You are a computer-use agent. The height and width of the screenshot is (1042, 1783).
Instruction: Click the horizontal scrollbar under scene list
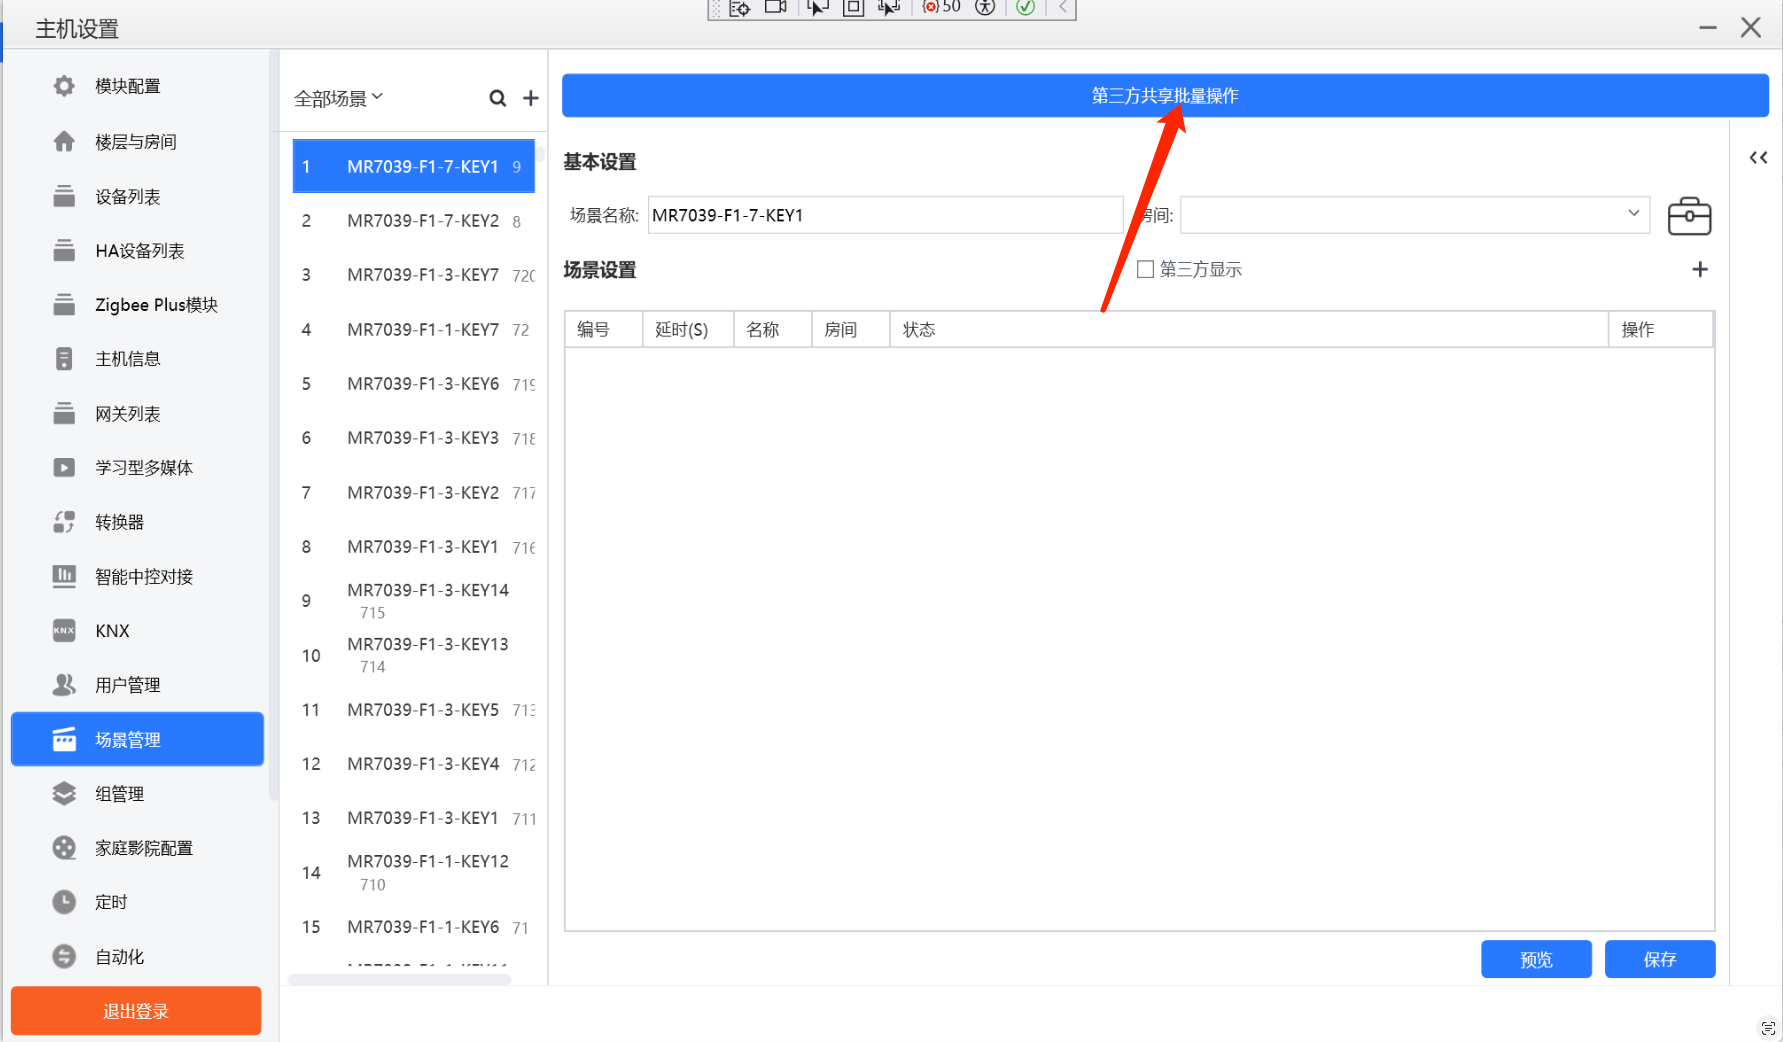point(400,979)
